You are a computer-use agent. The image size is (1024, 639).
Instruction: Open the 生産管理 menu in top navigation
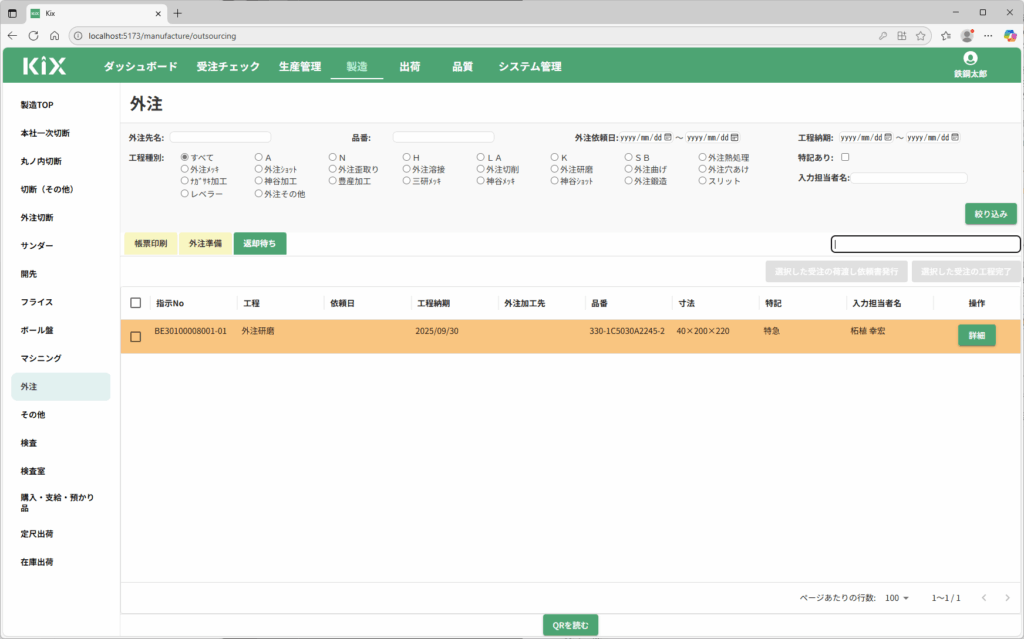tap(300, 67)
